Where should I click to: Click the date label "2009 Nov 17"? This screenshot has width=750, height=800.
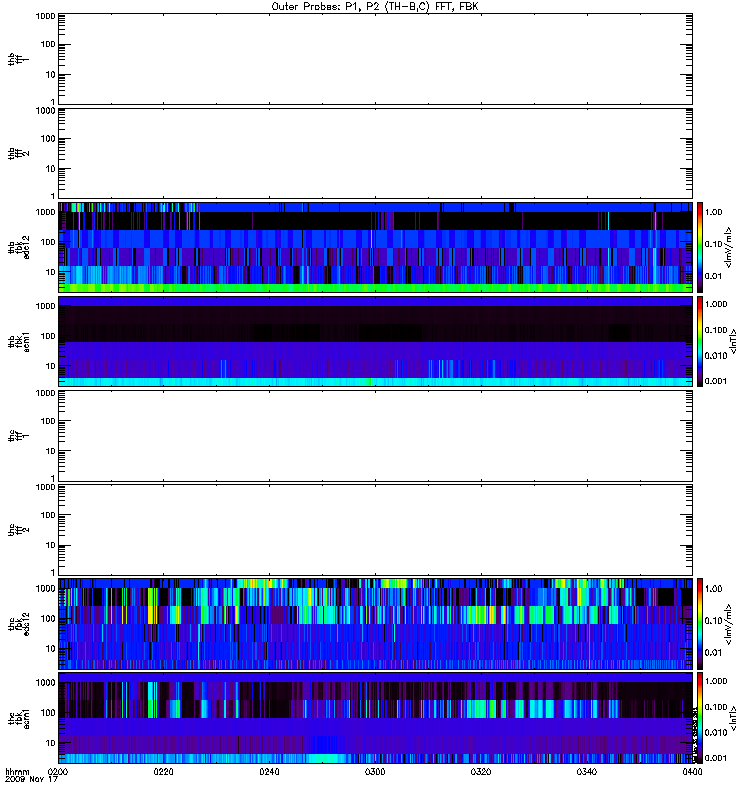[31, 780]
